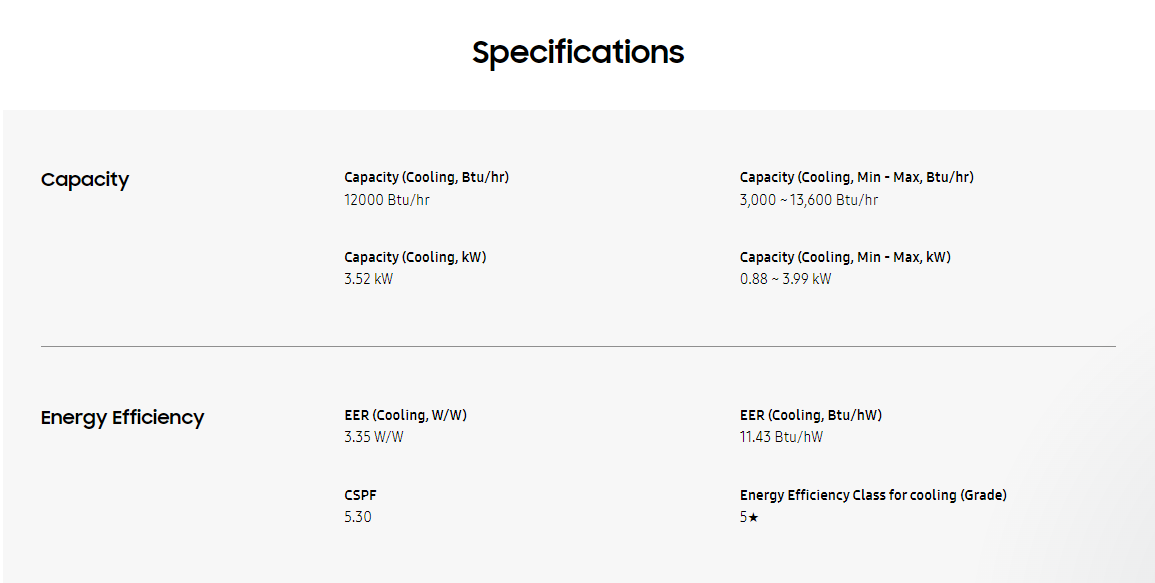
Task: Click the star symbol in the grade rating
Action: tap(753, 518)
